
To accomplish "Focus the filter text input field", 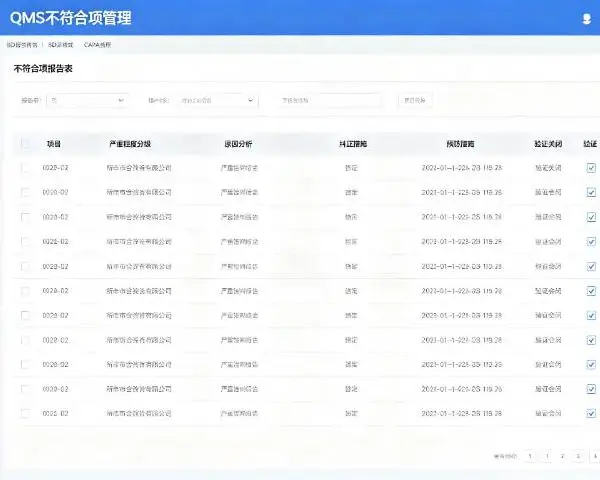I will pos(329,100).
